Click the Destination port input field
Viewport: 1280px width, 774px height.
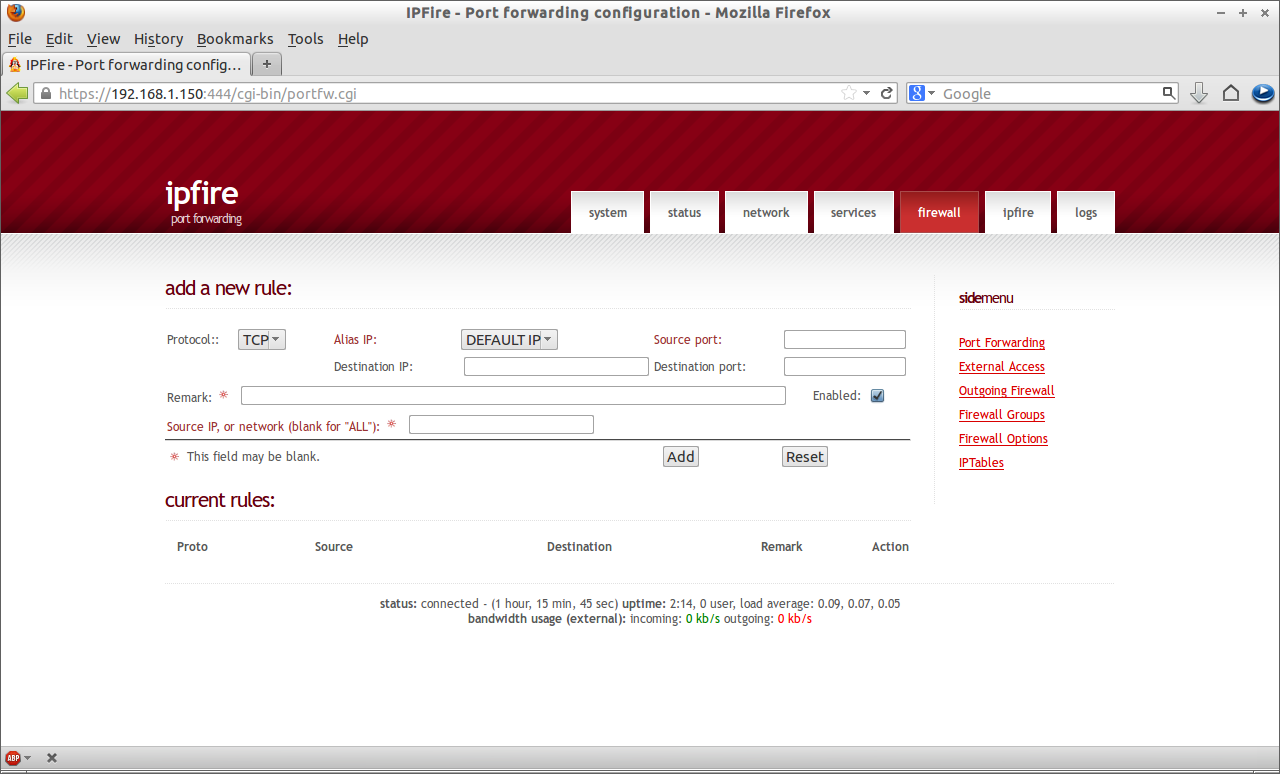pos(845,367)
